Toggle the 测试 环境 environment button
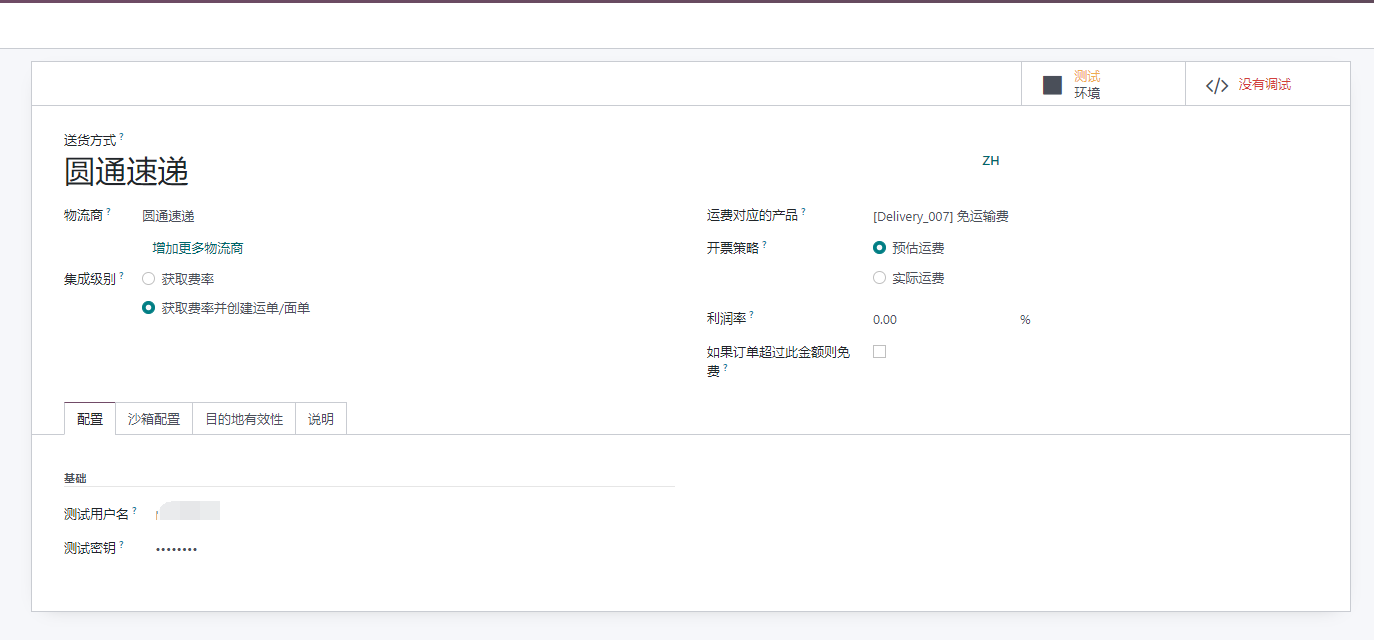This screenshot has height=640, width=1374. [1103, 84]
